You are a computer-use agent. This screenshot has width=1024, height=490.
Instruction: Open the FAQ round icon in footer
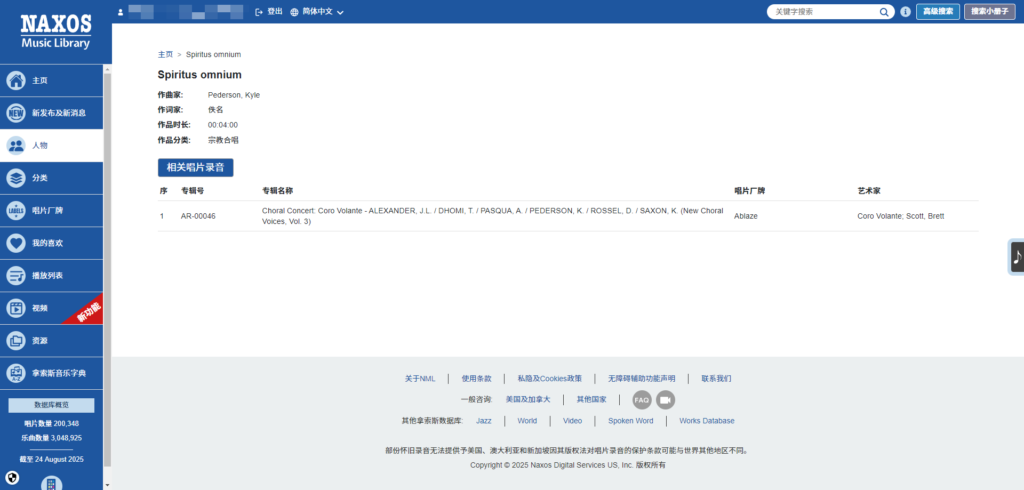(641, 399)
